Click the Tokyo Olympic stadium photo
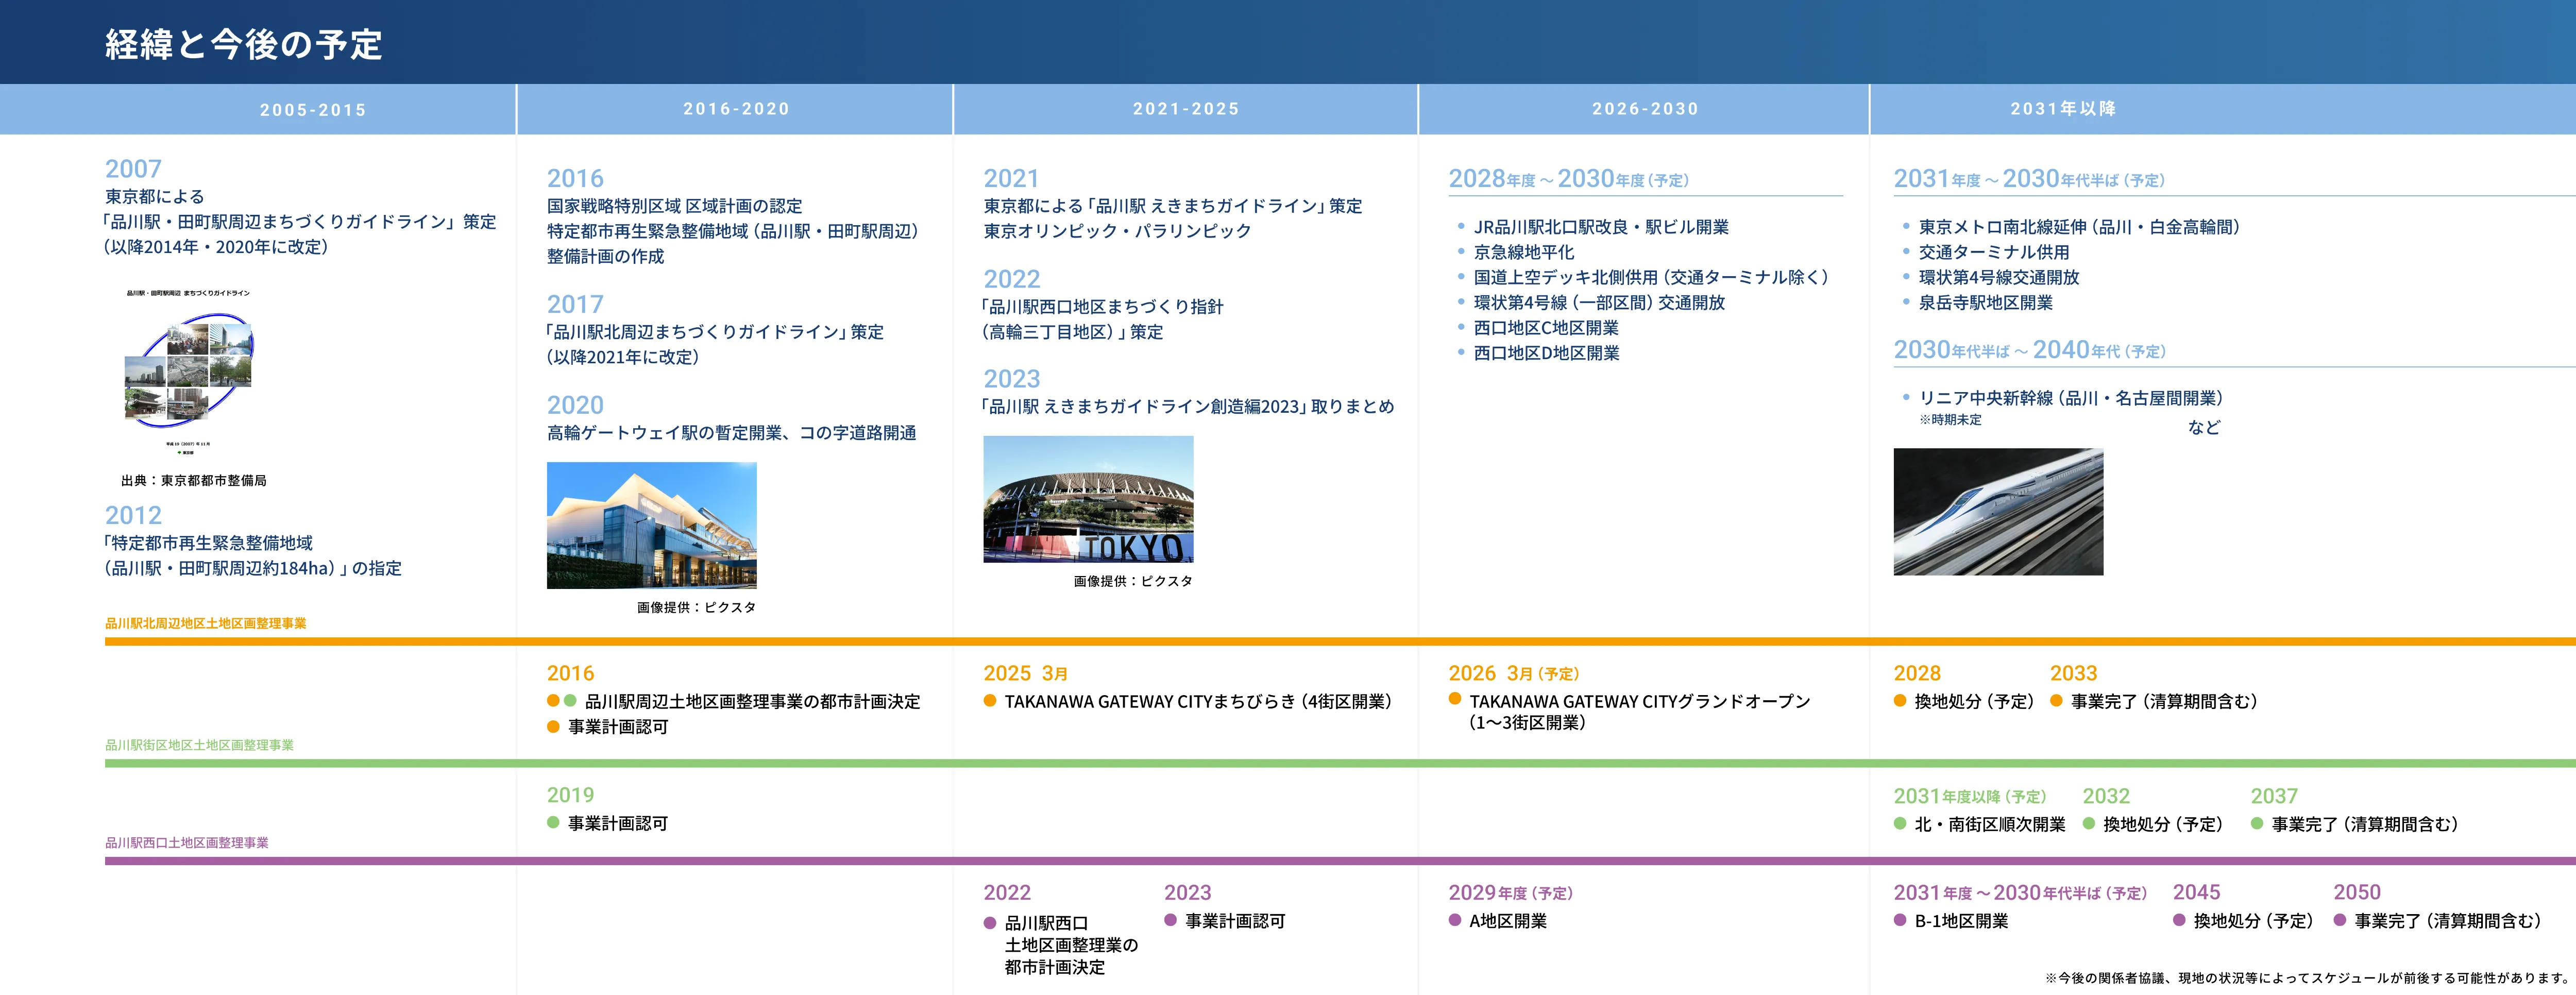The height and width of the screenshot is (995, 2576). tap(1088, 499)
